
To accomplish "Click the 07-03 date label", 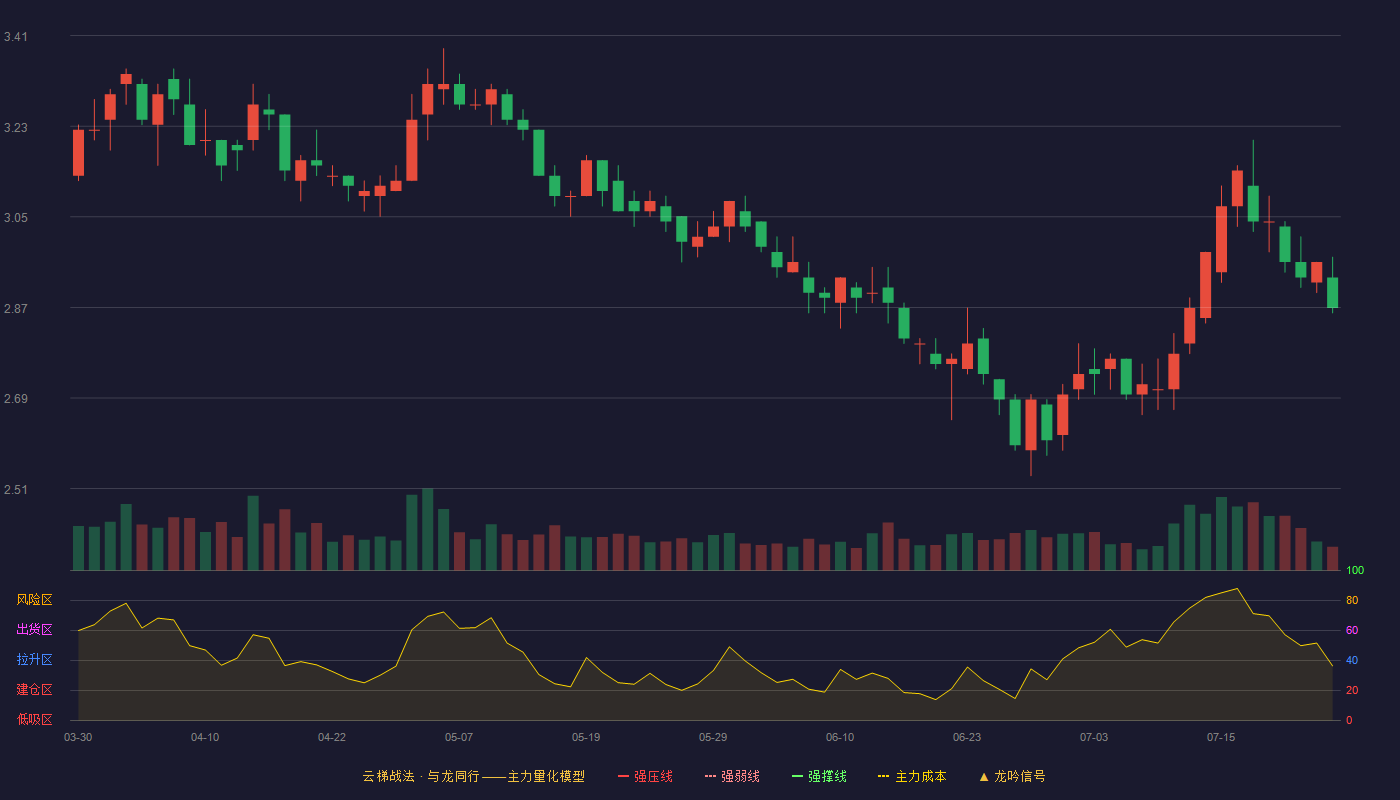I will [1094, 737].
